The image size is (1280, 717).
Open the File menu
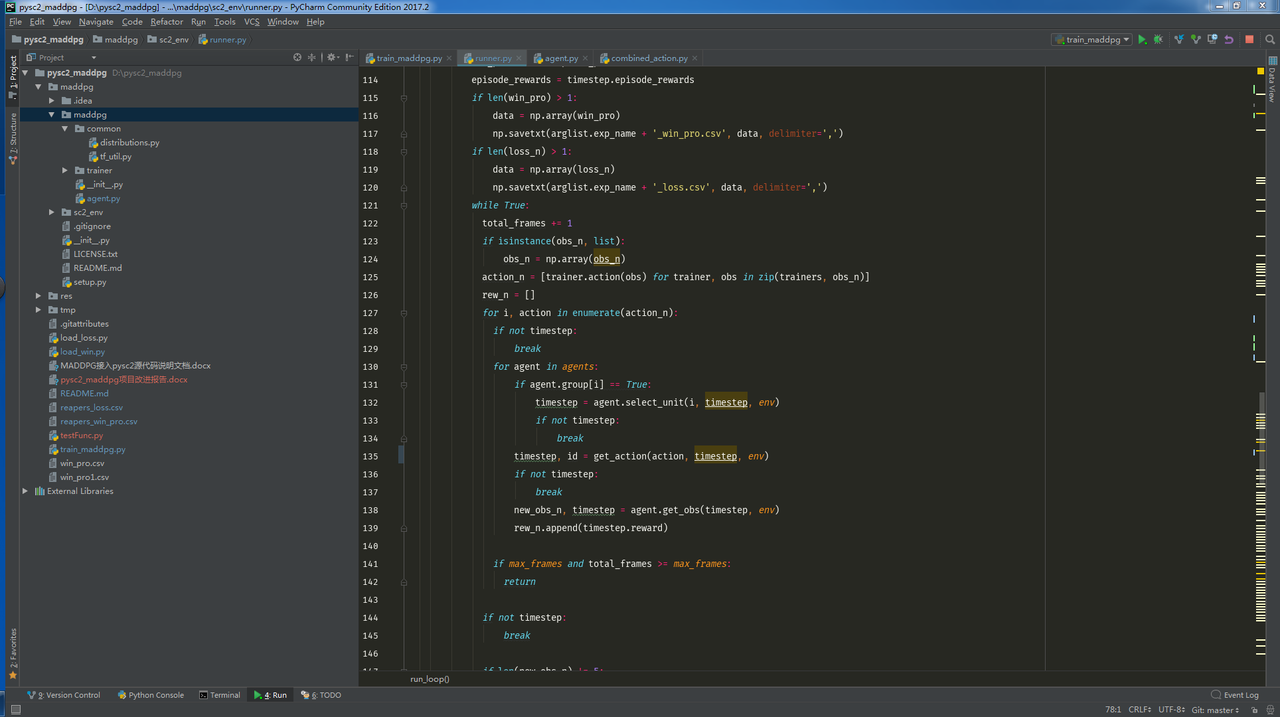pyautogui.click(x=15, y=21)
